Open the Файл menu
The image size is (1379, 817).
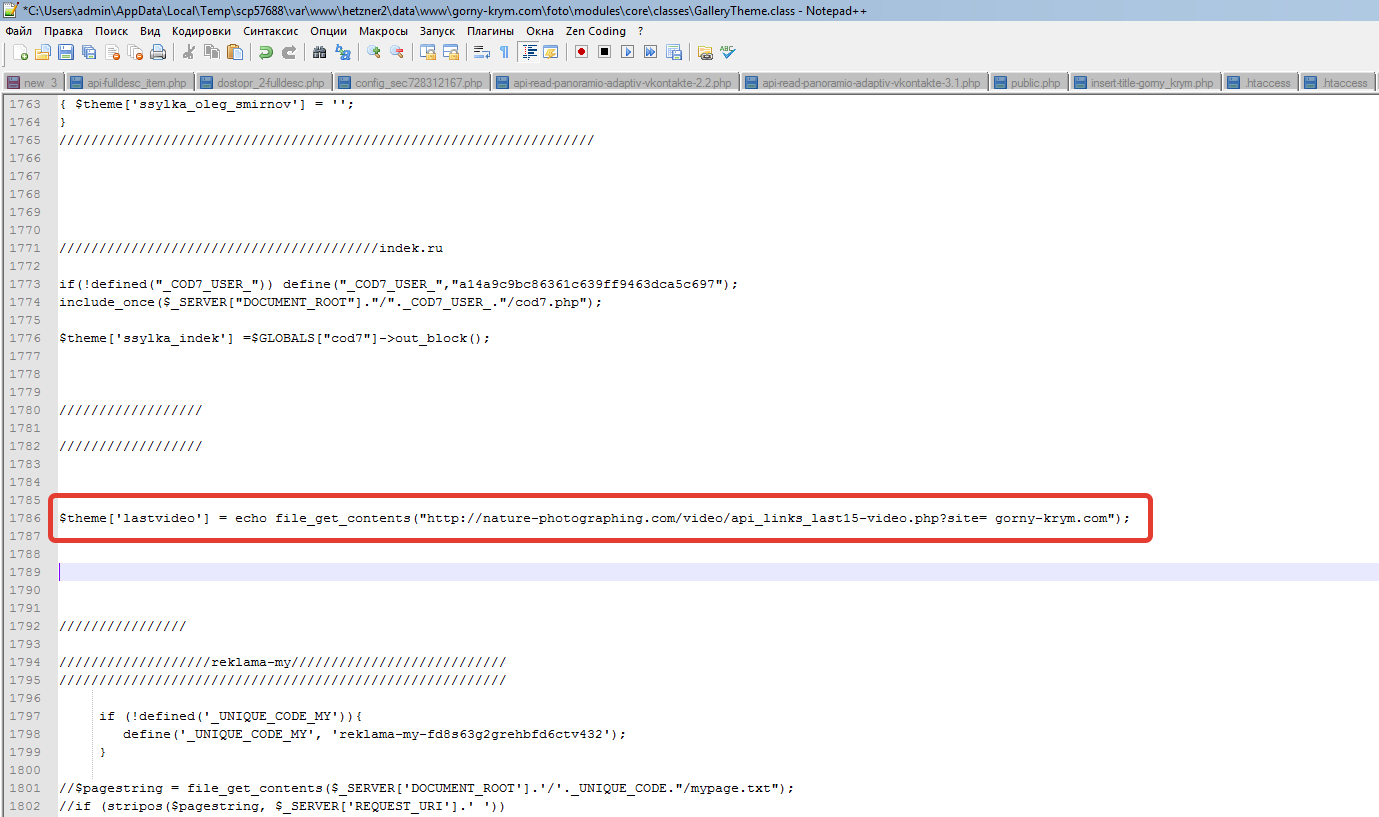pyautogui.click(x=18, y=31)
